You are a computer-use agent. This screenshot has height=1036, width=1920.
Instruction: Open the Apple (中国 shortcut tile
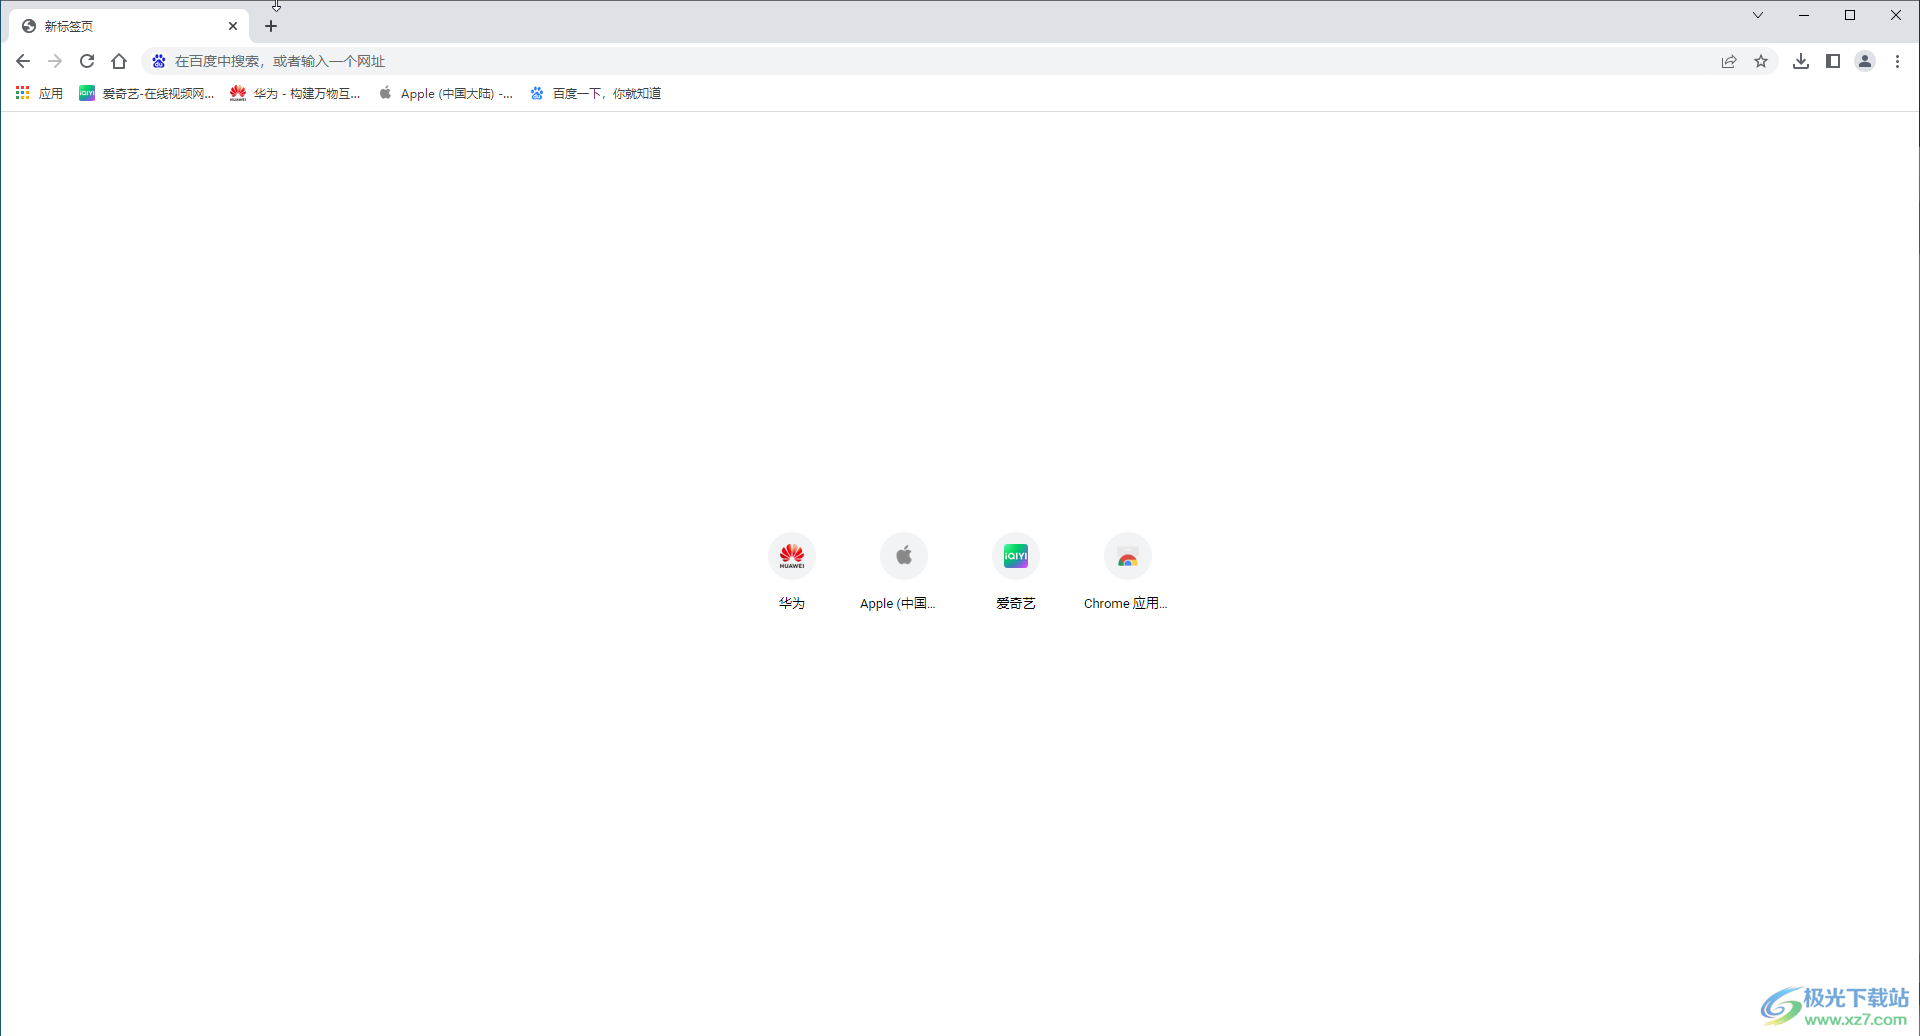(903, 572)
